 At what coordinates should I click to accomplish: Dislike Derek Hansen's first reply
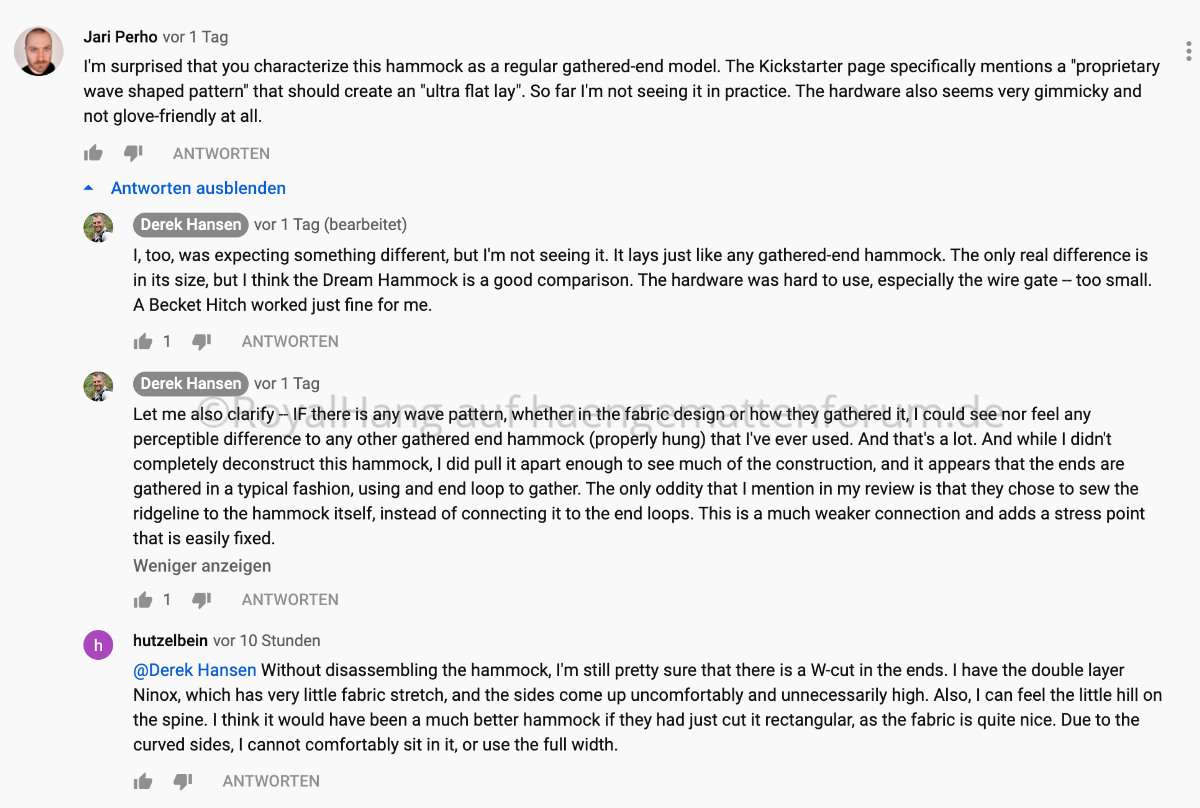pos(201,341)
